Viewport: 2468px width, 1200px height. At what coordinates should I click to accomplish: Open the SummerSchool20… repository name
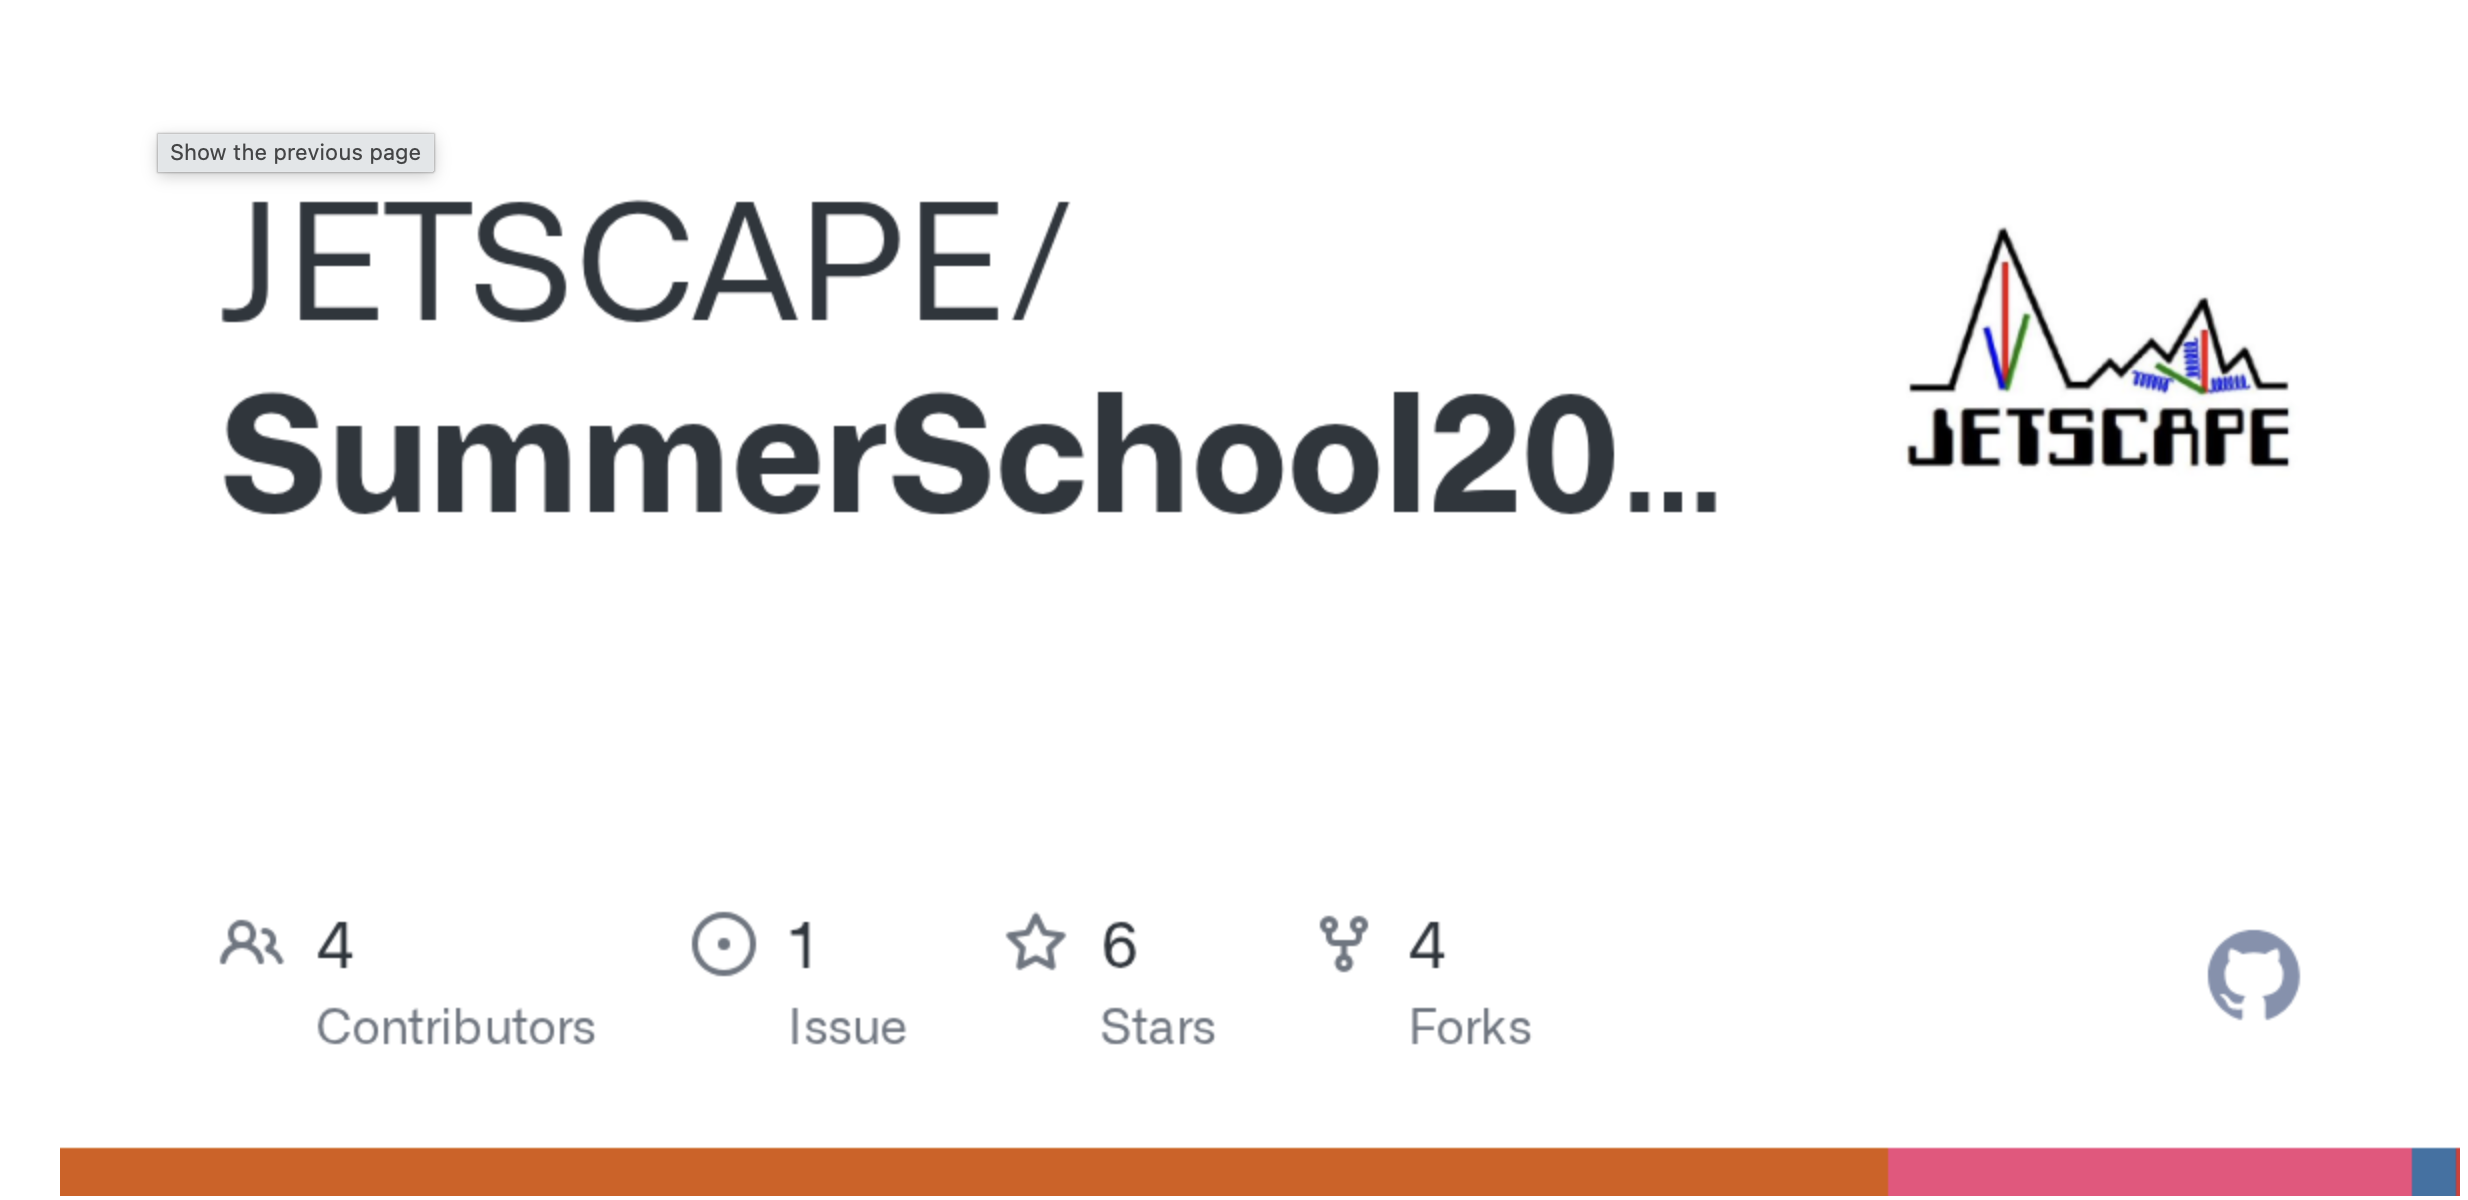tap(968, 456)
